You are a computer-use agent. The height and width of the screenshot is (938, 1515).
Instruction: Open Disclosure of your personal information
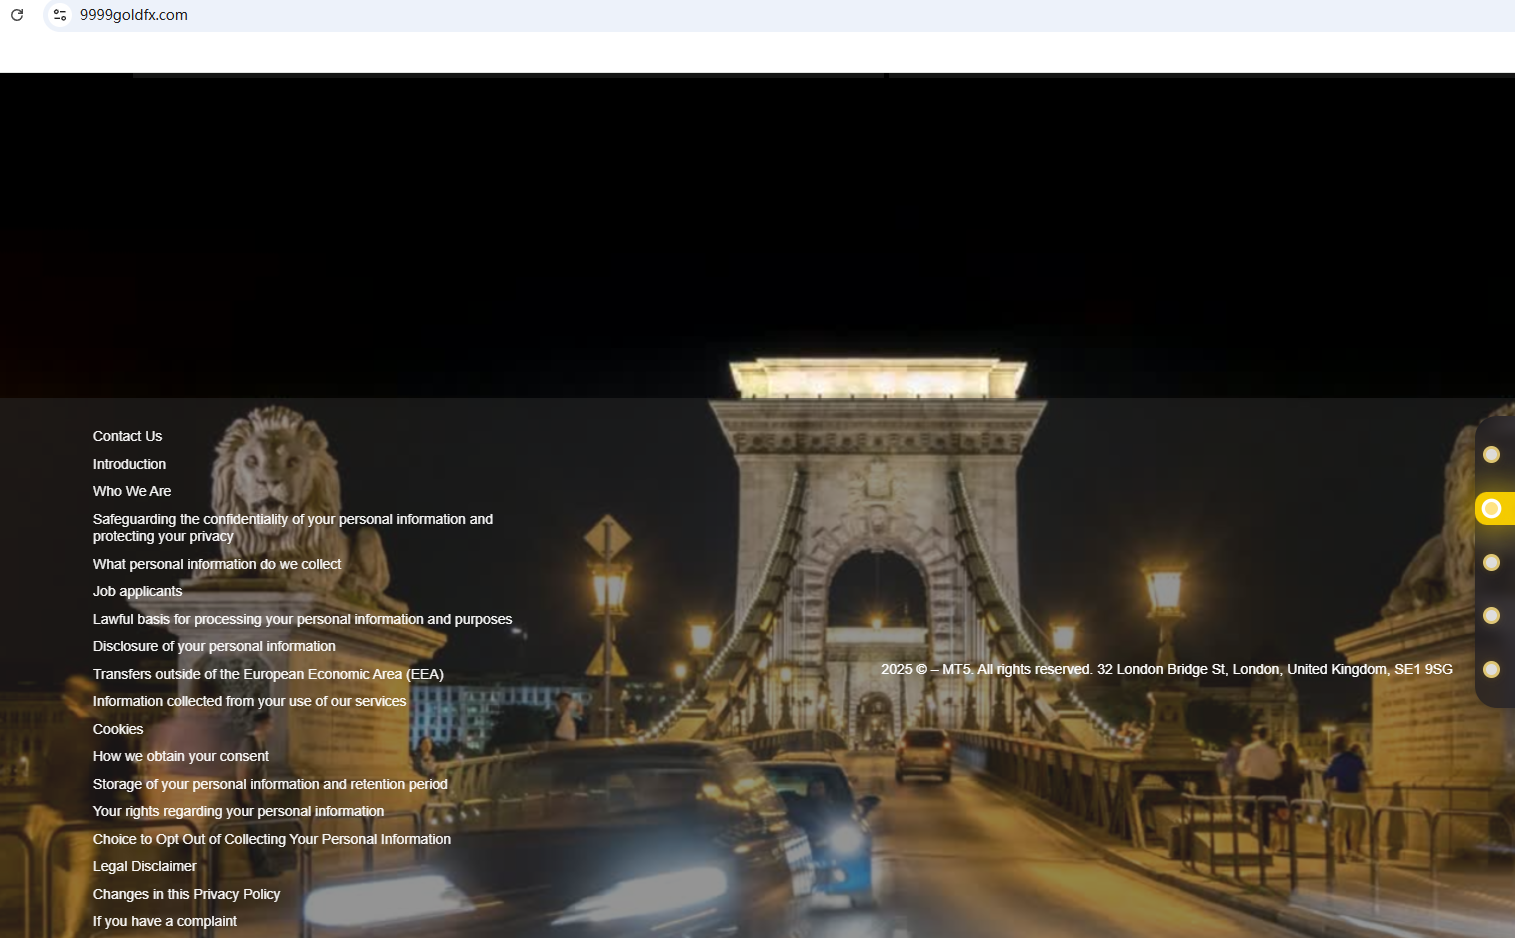click(214, 646)
